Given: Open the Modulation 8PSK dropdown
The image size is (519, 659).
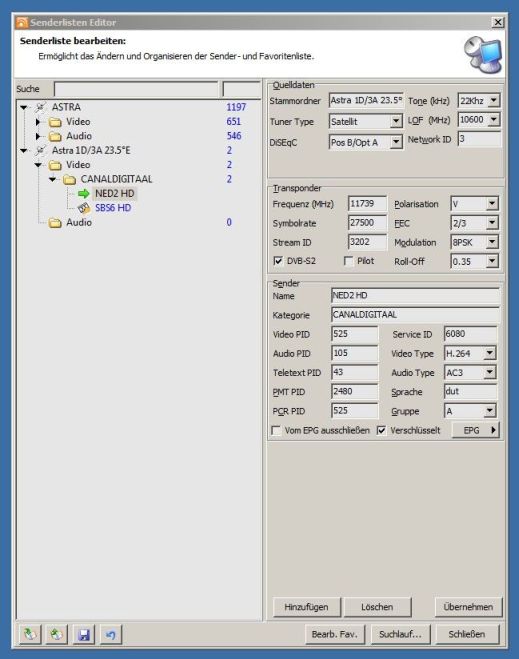Looking at the screenshot, I should (492, 242).
